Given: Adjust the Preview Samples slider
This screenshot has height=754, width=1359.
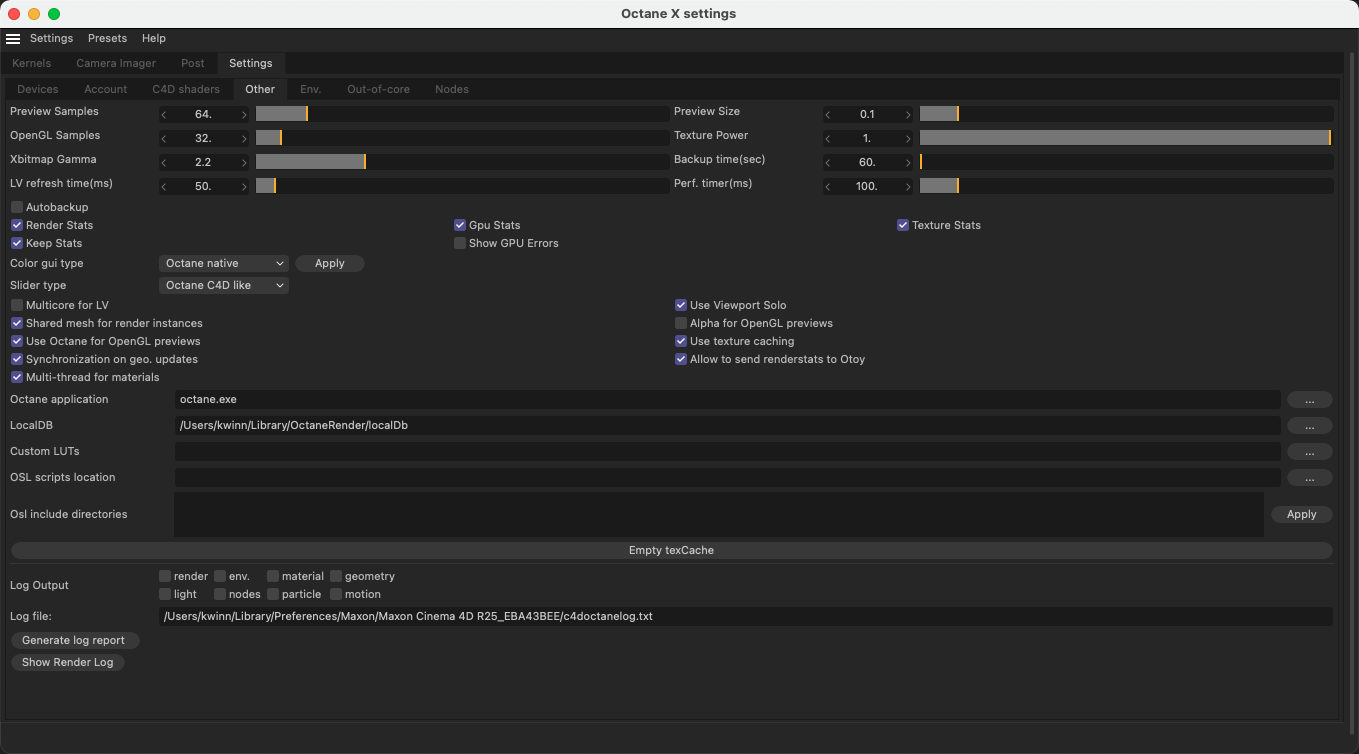Looking at the screenshot, I should [462, 115].
